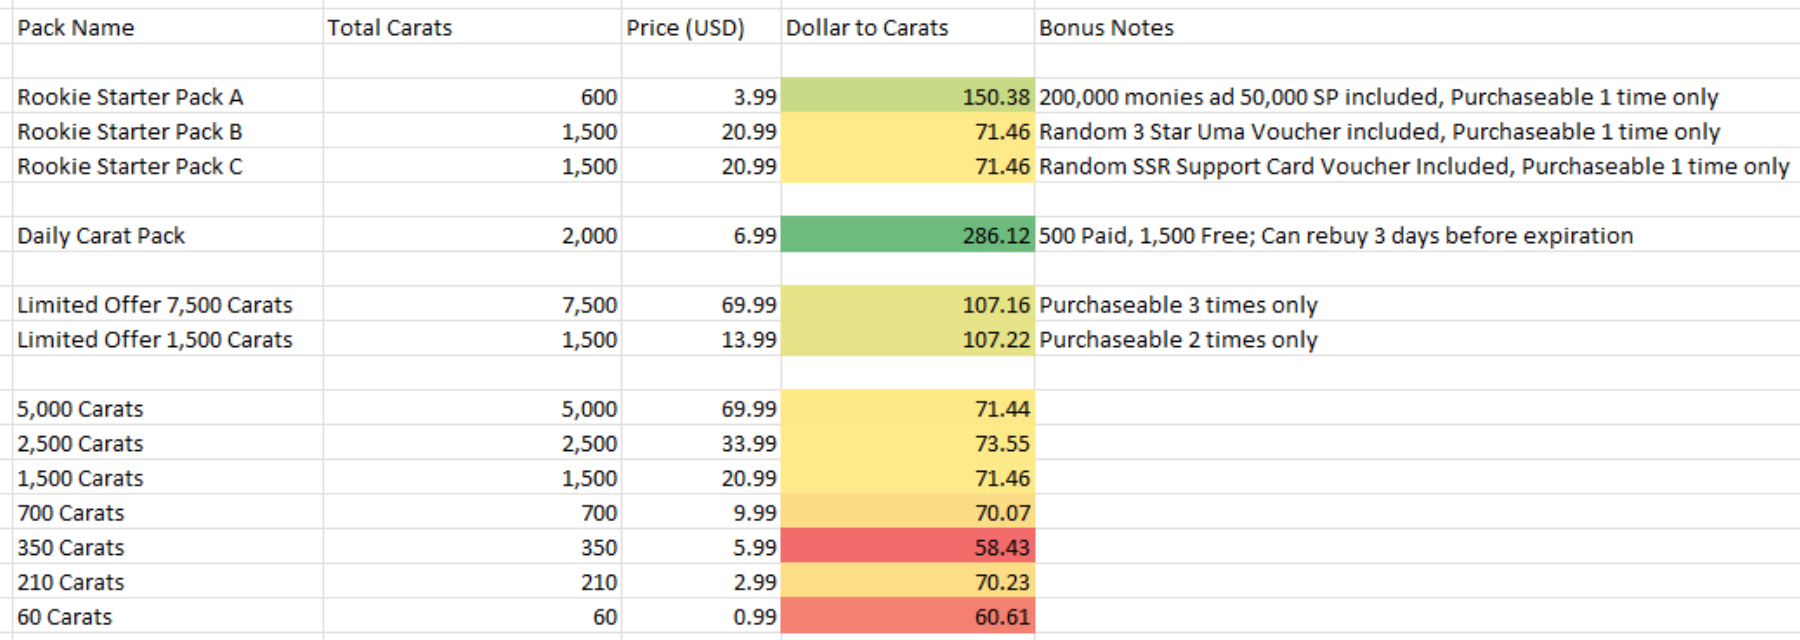Click the Purchaseable 3 times only note
Viewport: 1800px width, 640px height.
(1178, 305)
